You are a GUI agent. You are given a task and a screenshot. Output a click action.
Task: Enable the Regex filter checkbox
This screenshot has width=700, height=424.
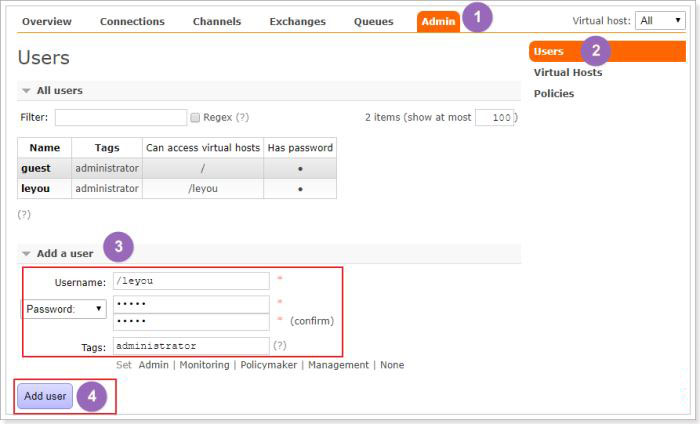[x=195, y=117]
